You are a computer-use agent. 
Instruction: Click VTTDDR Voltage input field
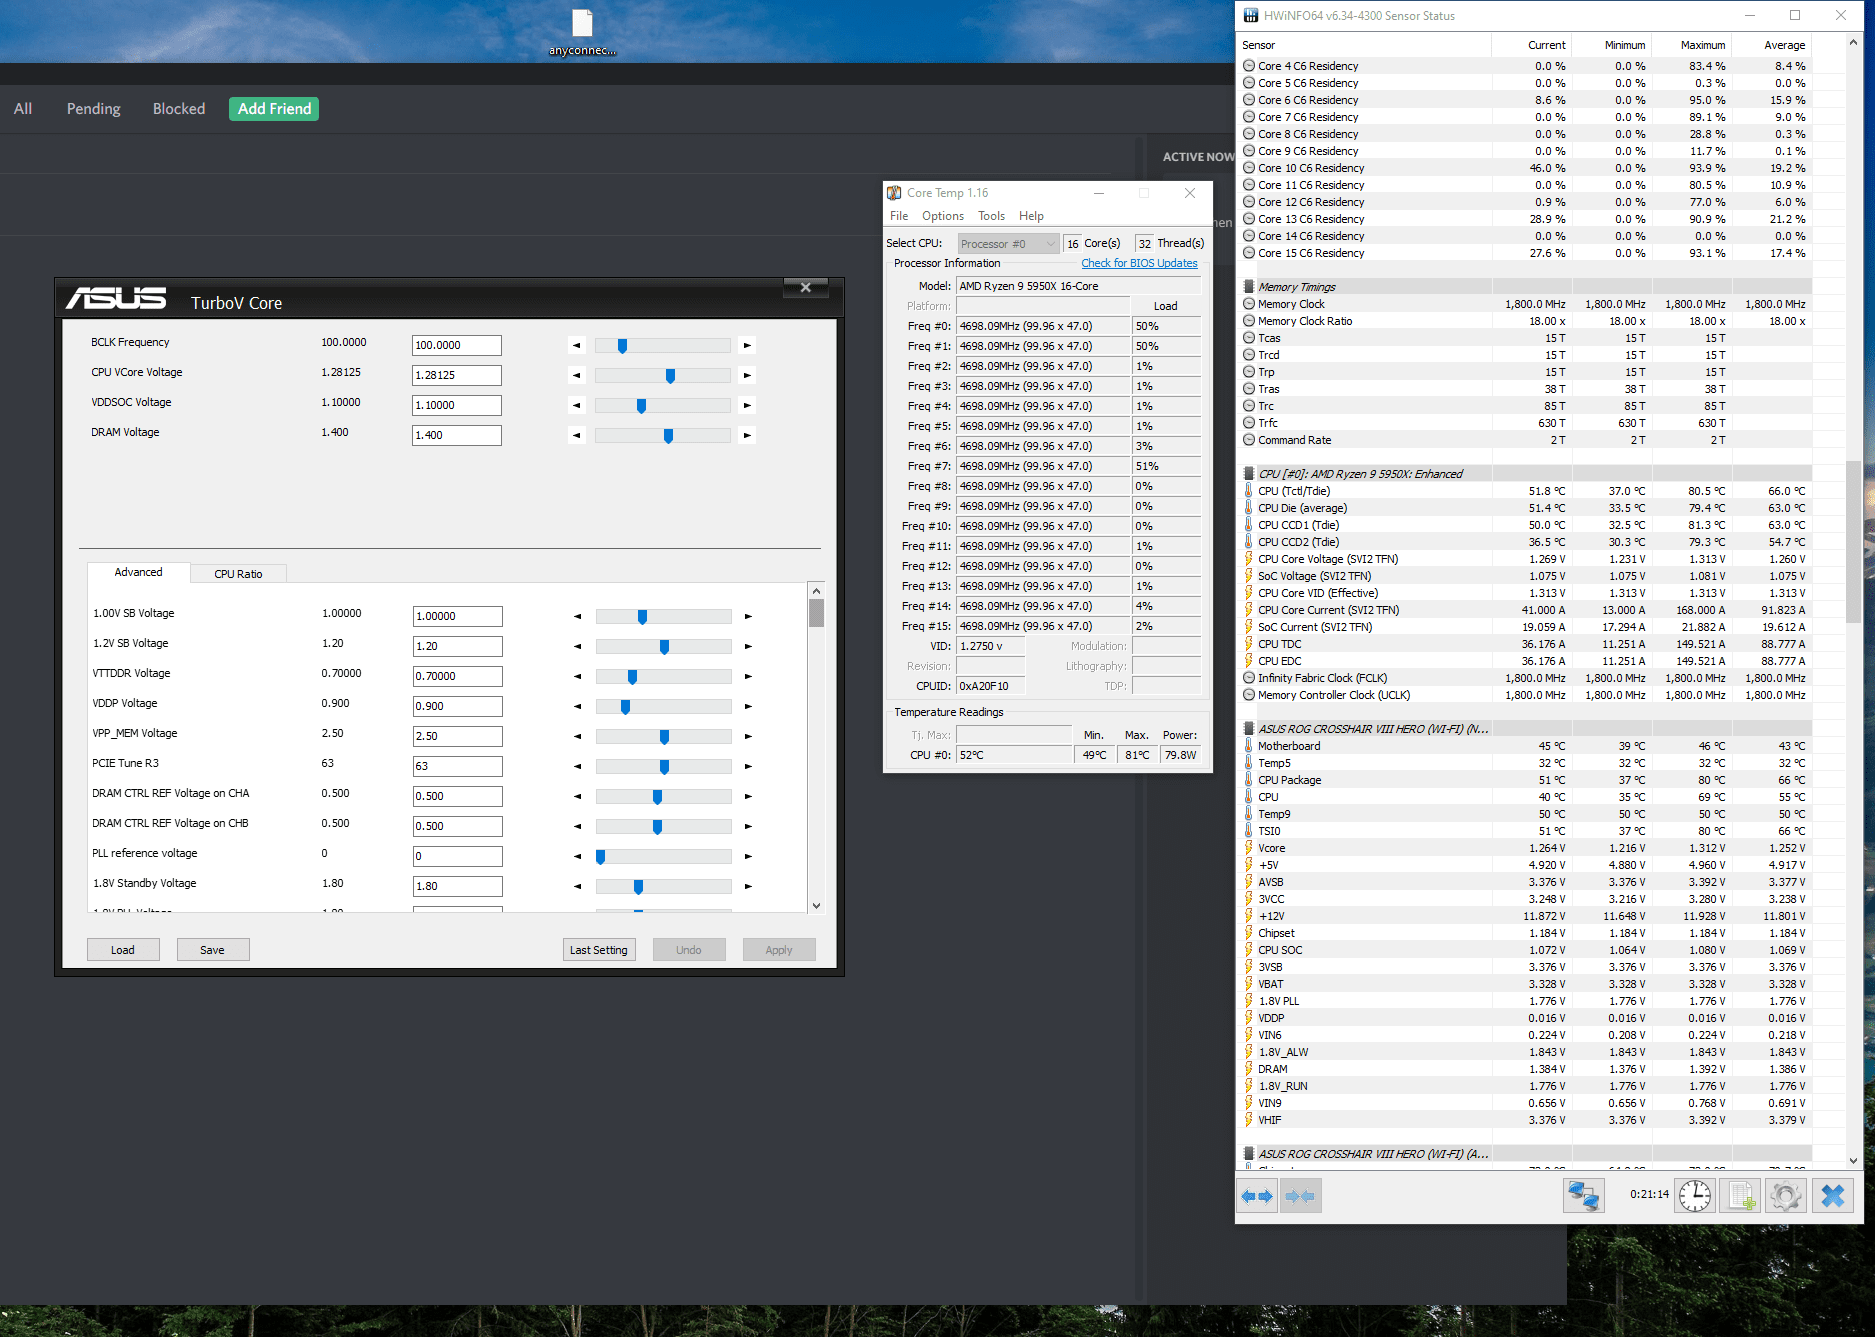[458, 676]
